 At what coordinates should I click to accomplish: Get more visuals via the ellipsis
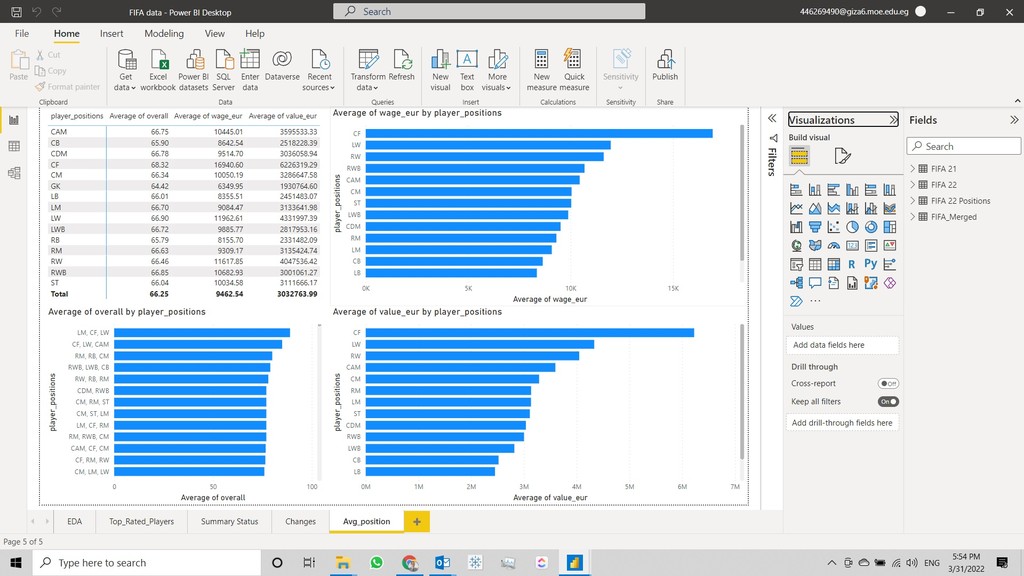tap(815, 301)
